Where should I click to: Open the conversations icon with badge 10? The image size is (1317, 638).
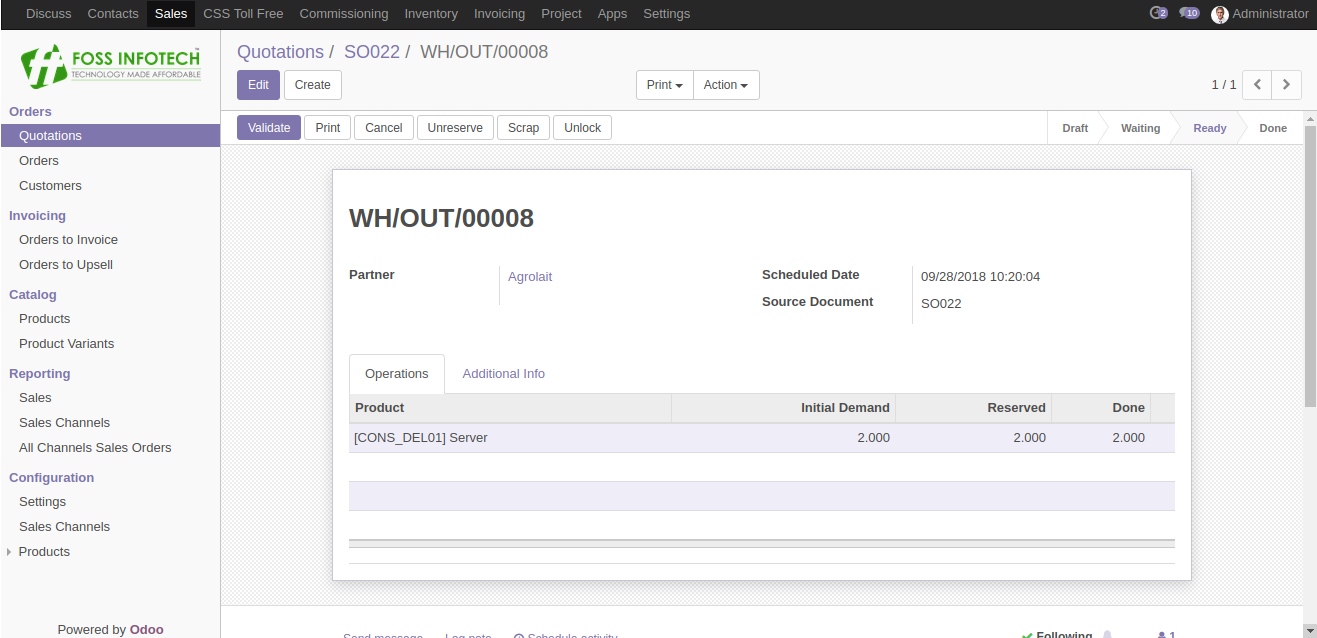click(1189, 13)
